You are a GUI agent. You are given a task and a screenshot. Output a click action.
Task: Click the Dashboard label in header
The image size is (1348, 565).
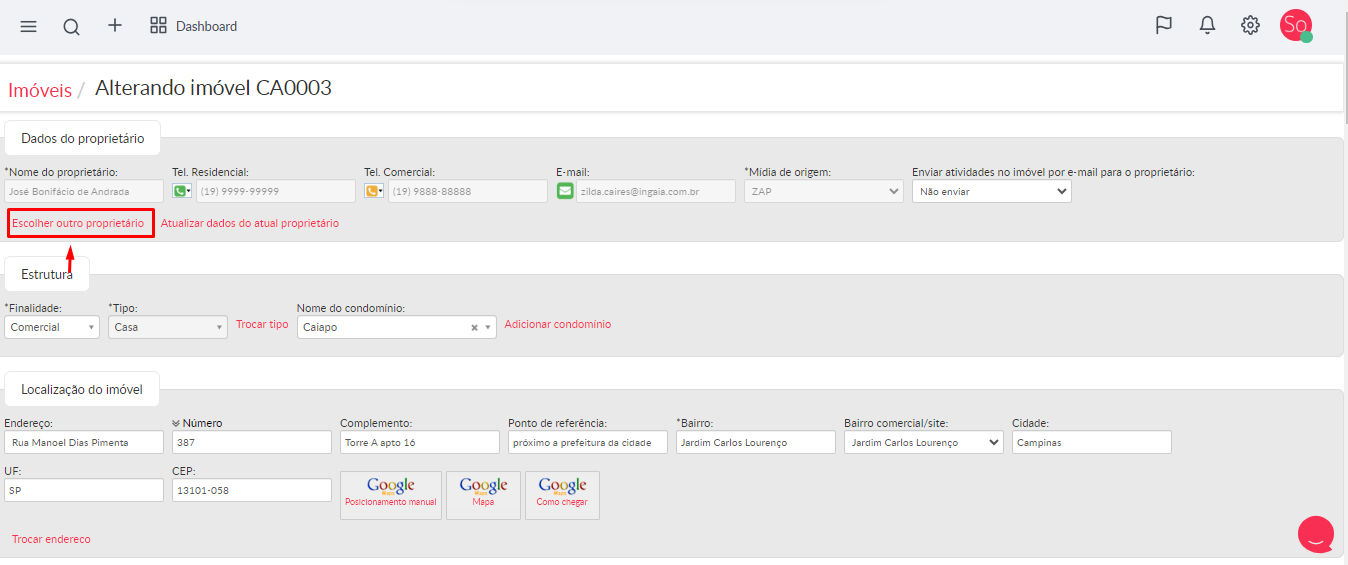207,26
